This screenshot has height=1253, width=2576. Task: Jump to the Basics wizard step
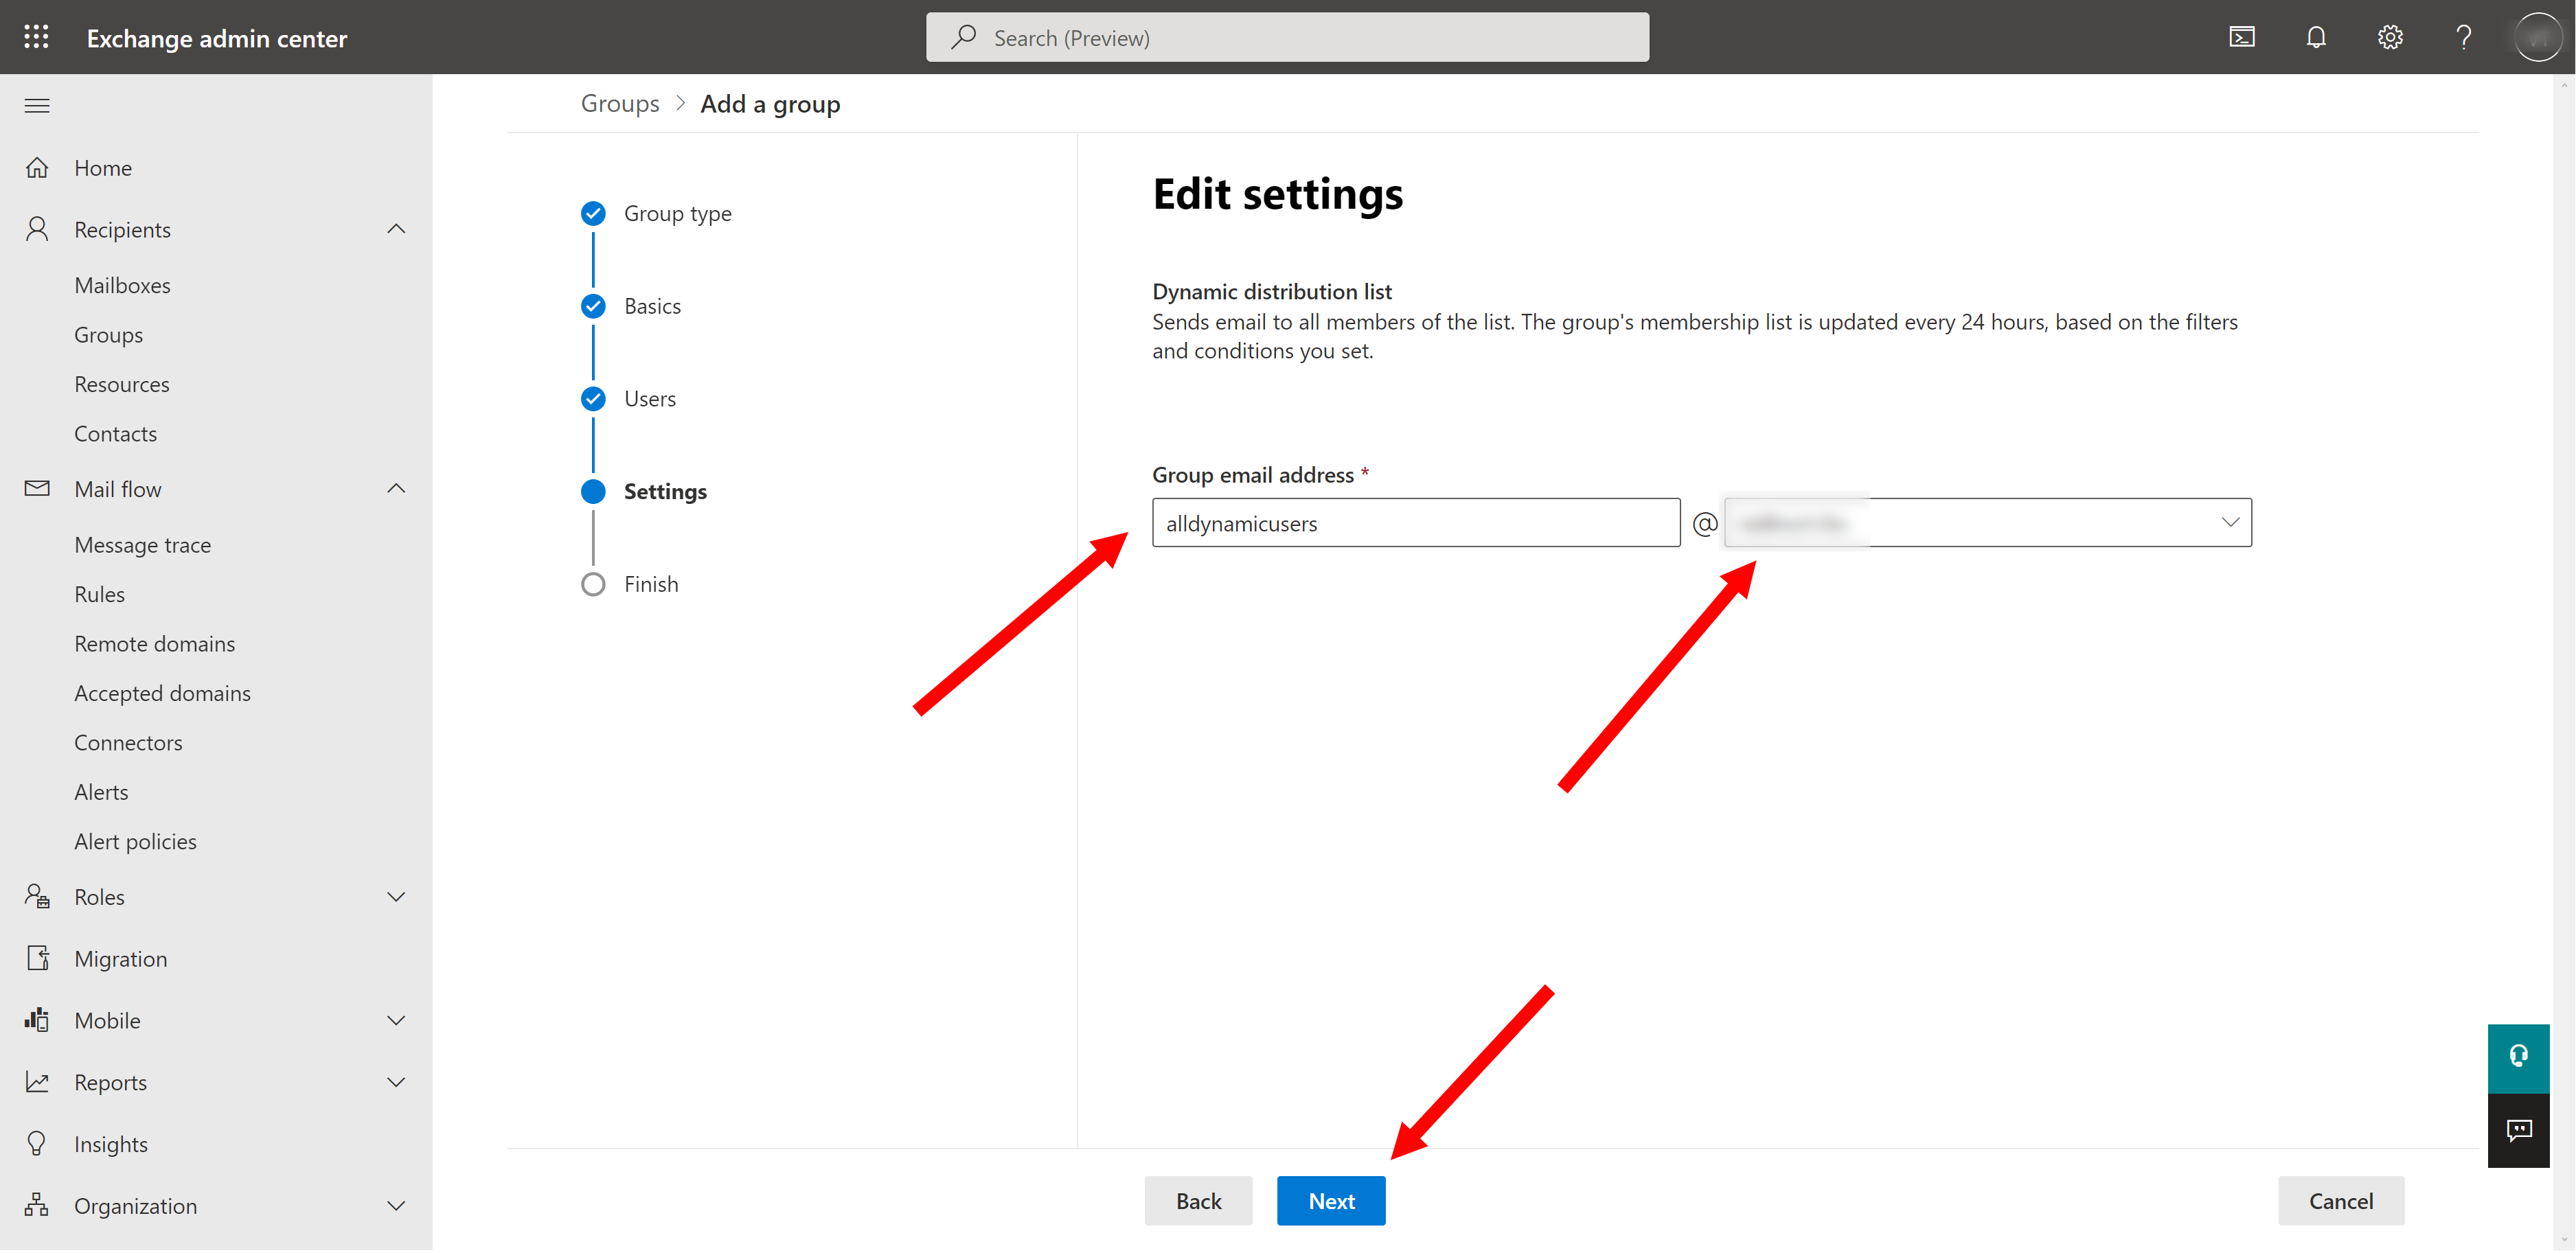pos(652,306)
